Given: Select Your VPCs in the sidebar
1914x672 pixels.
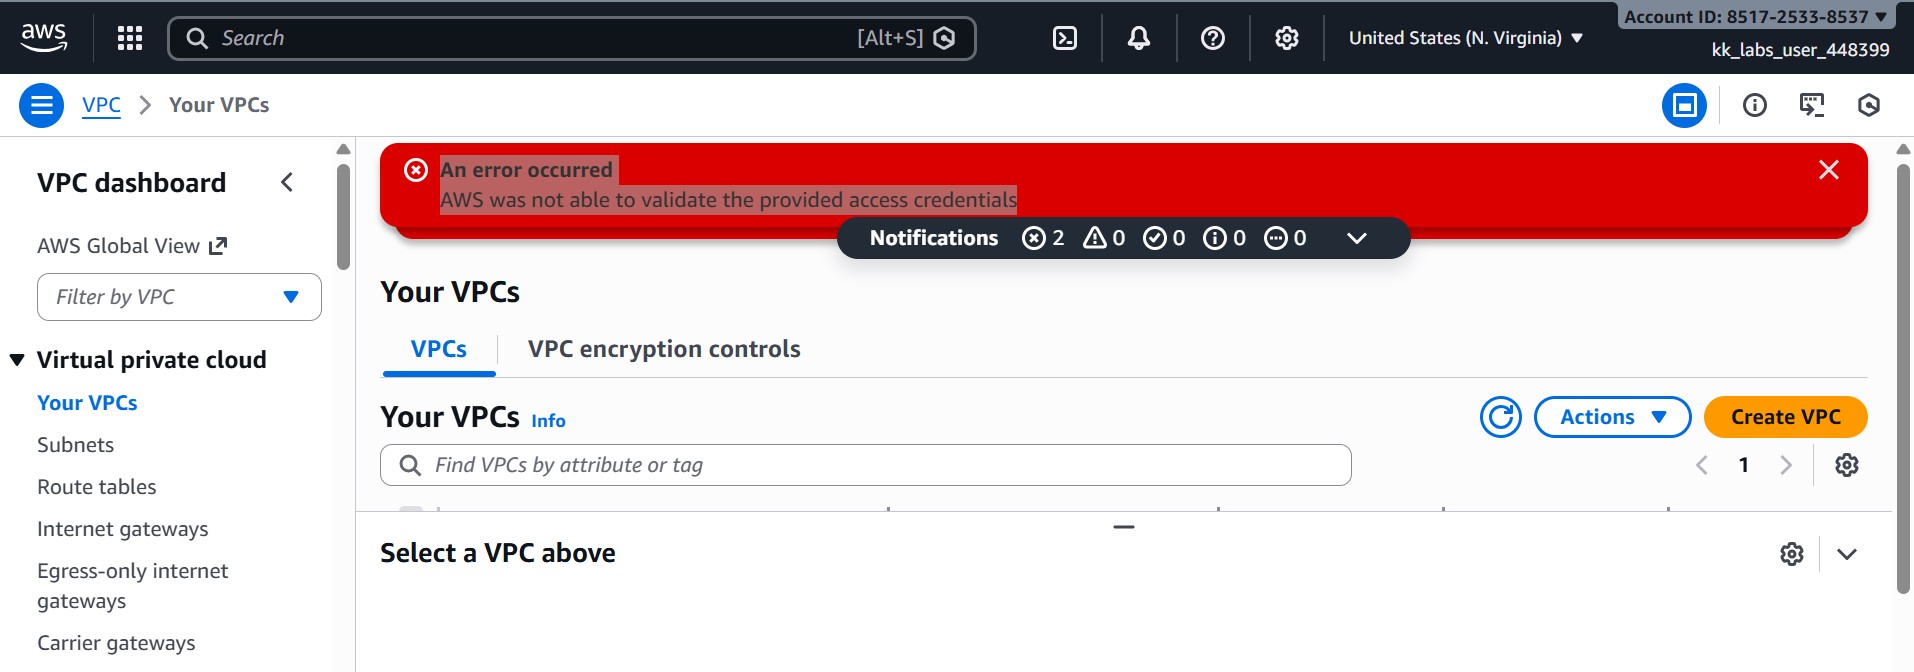Looking at the screenshot, I should click(x=87, y=403).
